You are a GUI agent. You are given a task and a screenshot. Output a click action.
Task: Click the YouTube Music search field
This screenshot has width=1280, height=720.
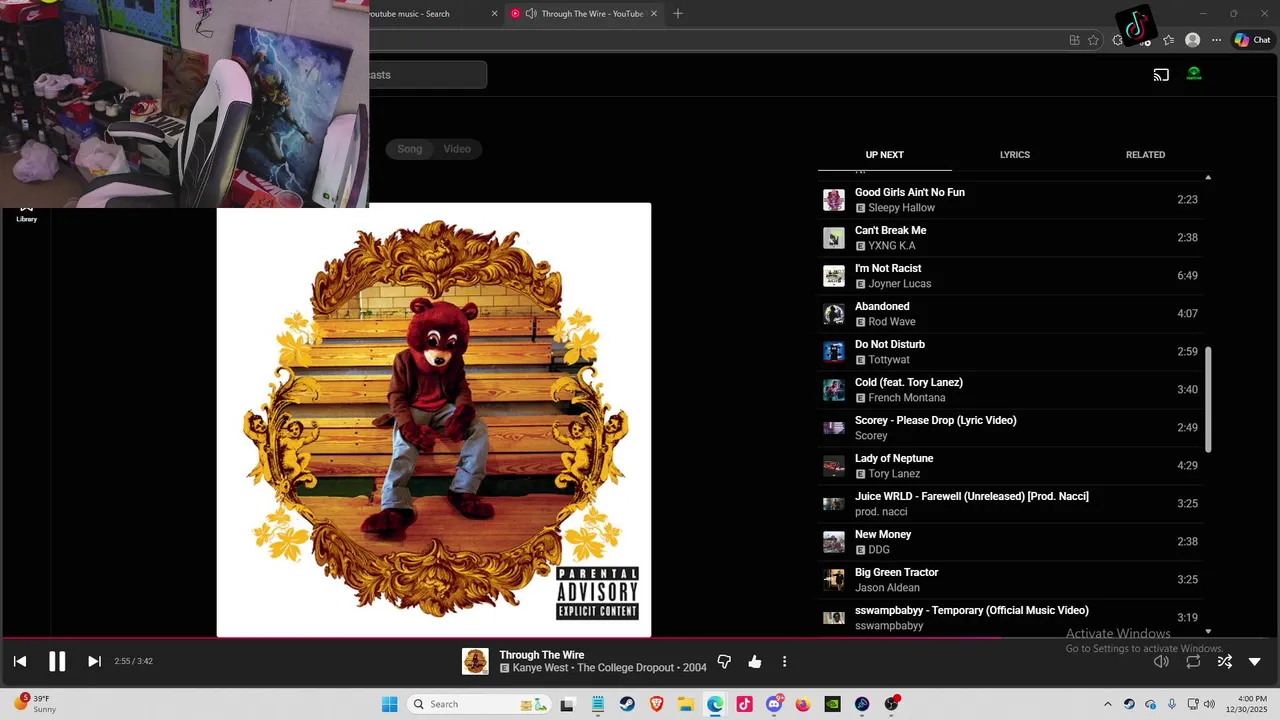pyautogui.click(x=428, y=75)
